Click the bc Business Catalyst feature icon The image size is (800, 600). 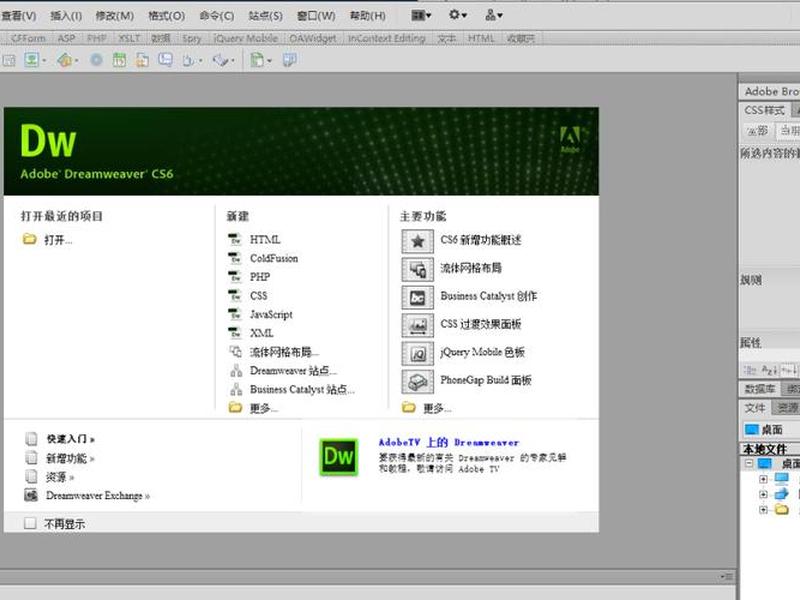click(x=417, y=297)
